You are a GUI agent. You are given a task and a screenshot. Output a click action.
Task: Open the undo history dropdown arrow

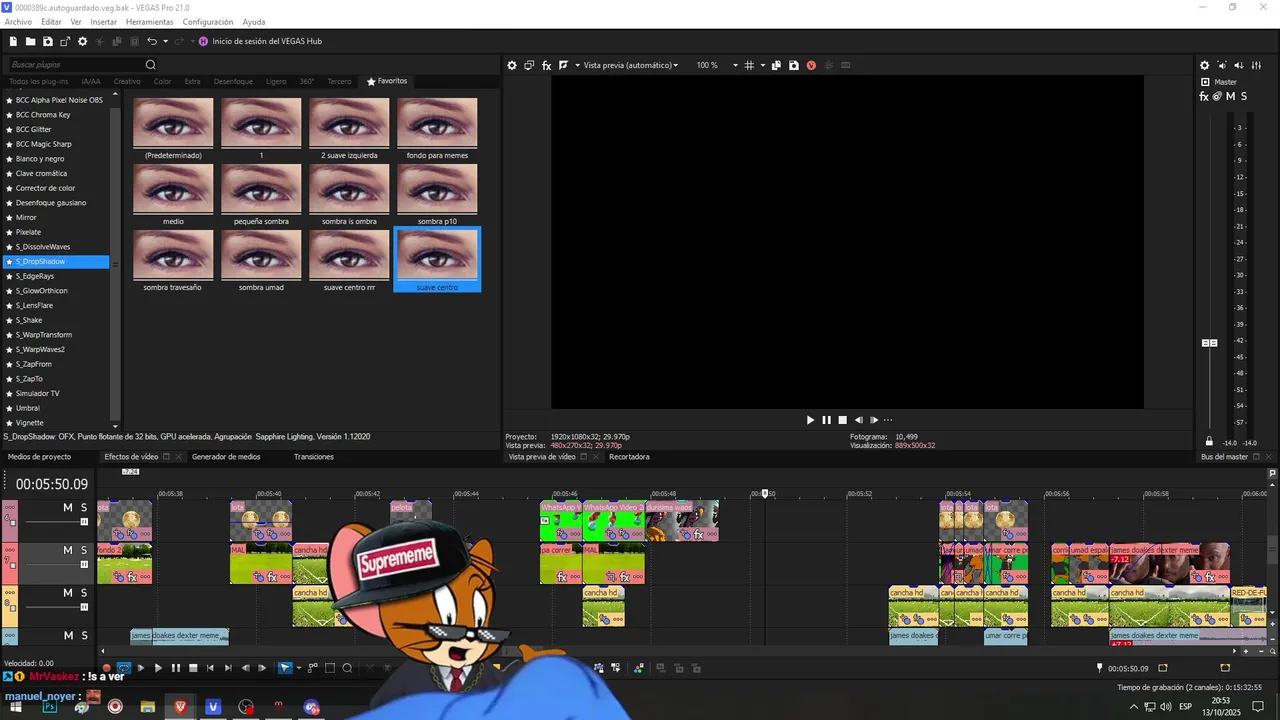pos(165,41)
